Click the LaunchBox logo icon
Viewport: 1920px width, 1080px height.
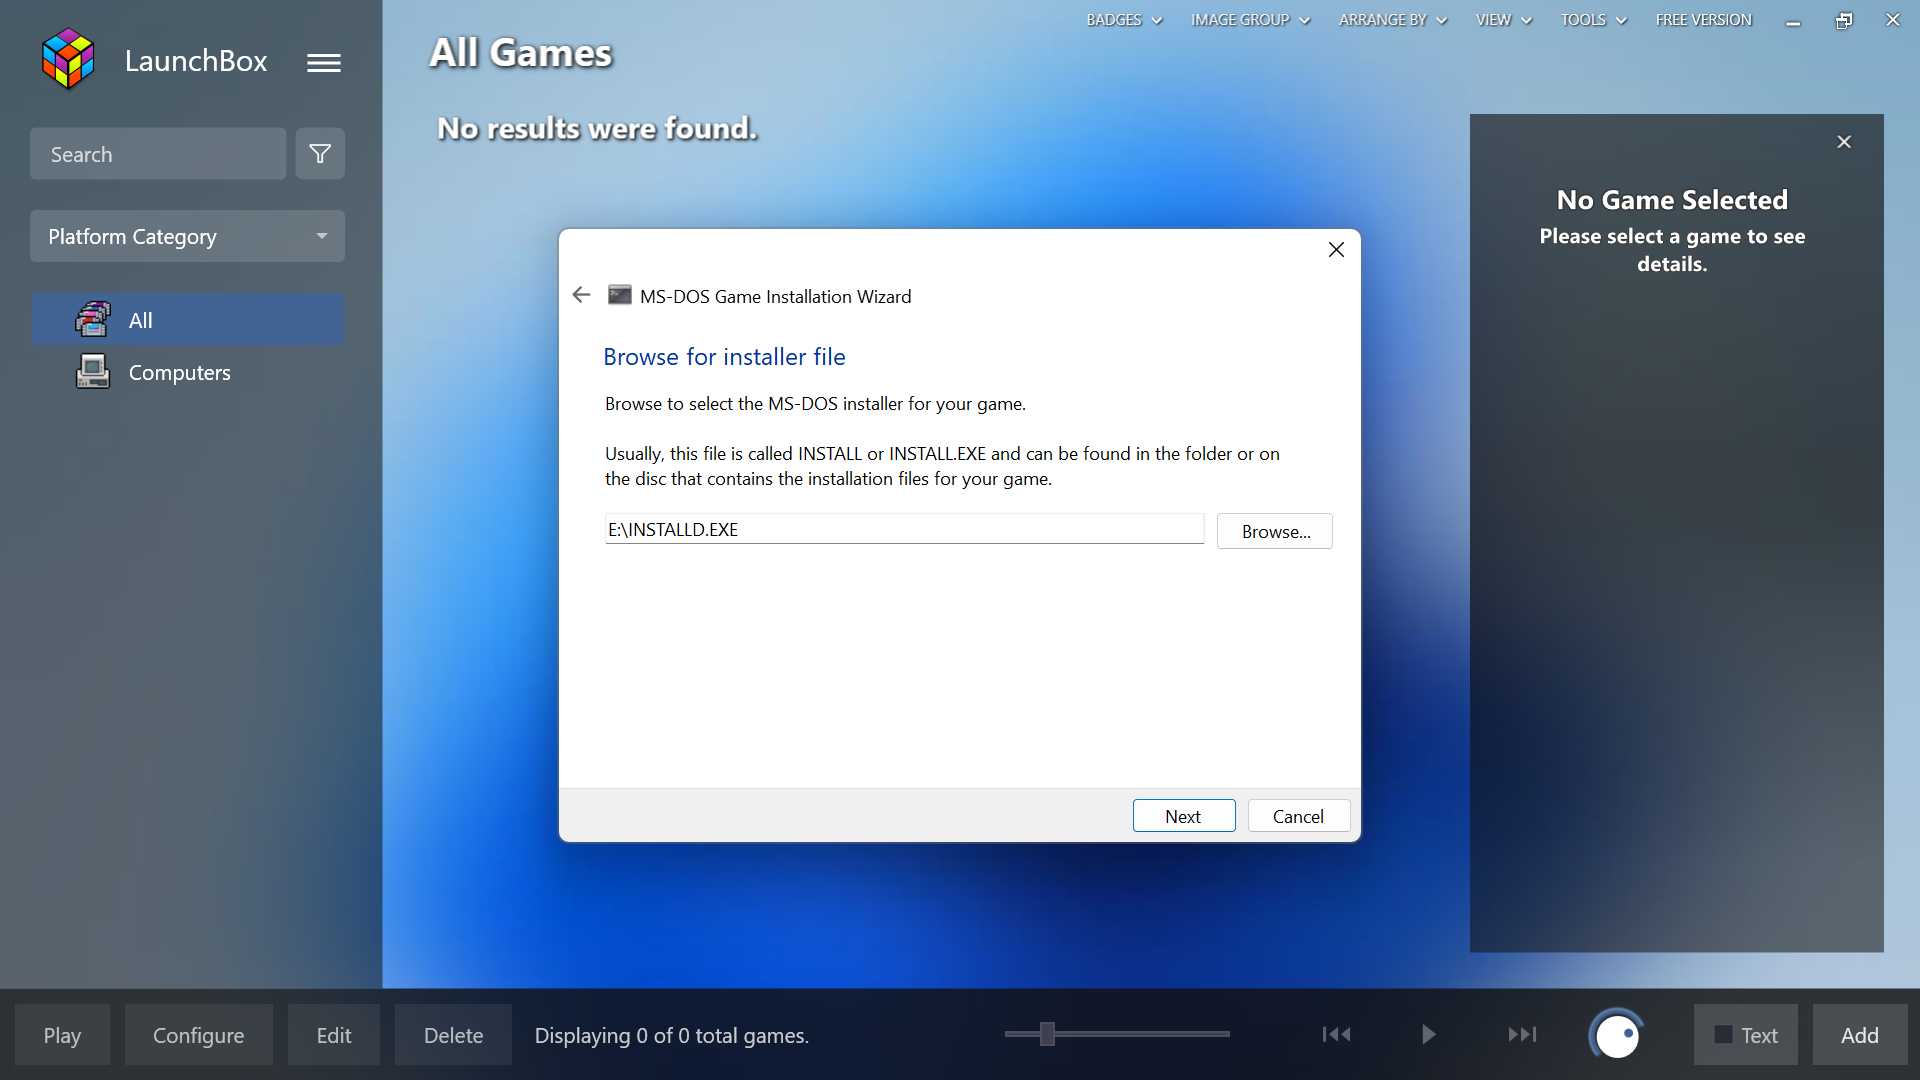66,58
